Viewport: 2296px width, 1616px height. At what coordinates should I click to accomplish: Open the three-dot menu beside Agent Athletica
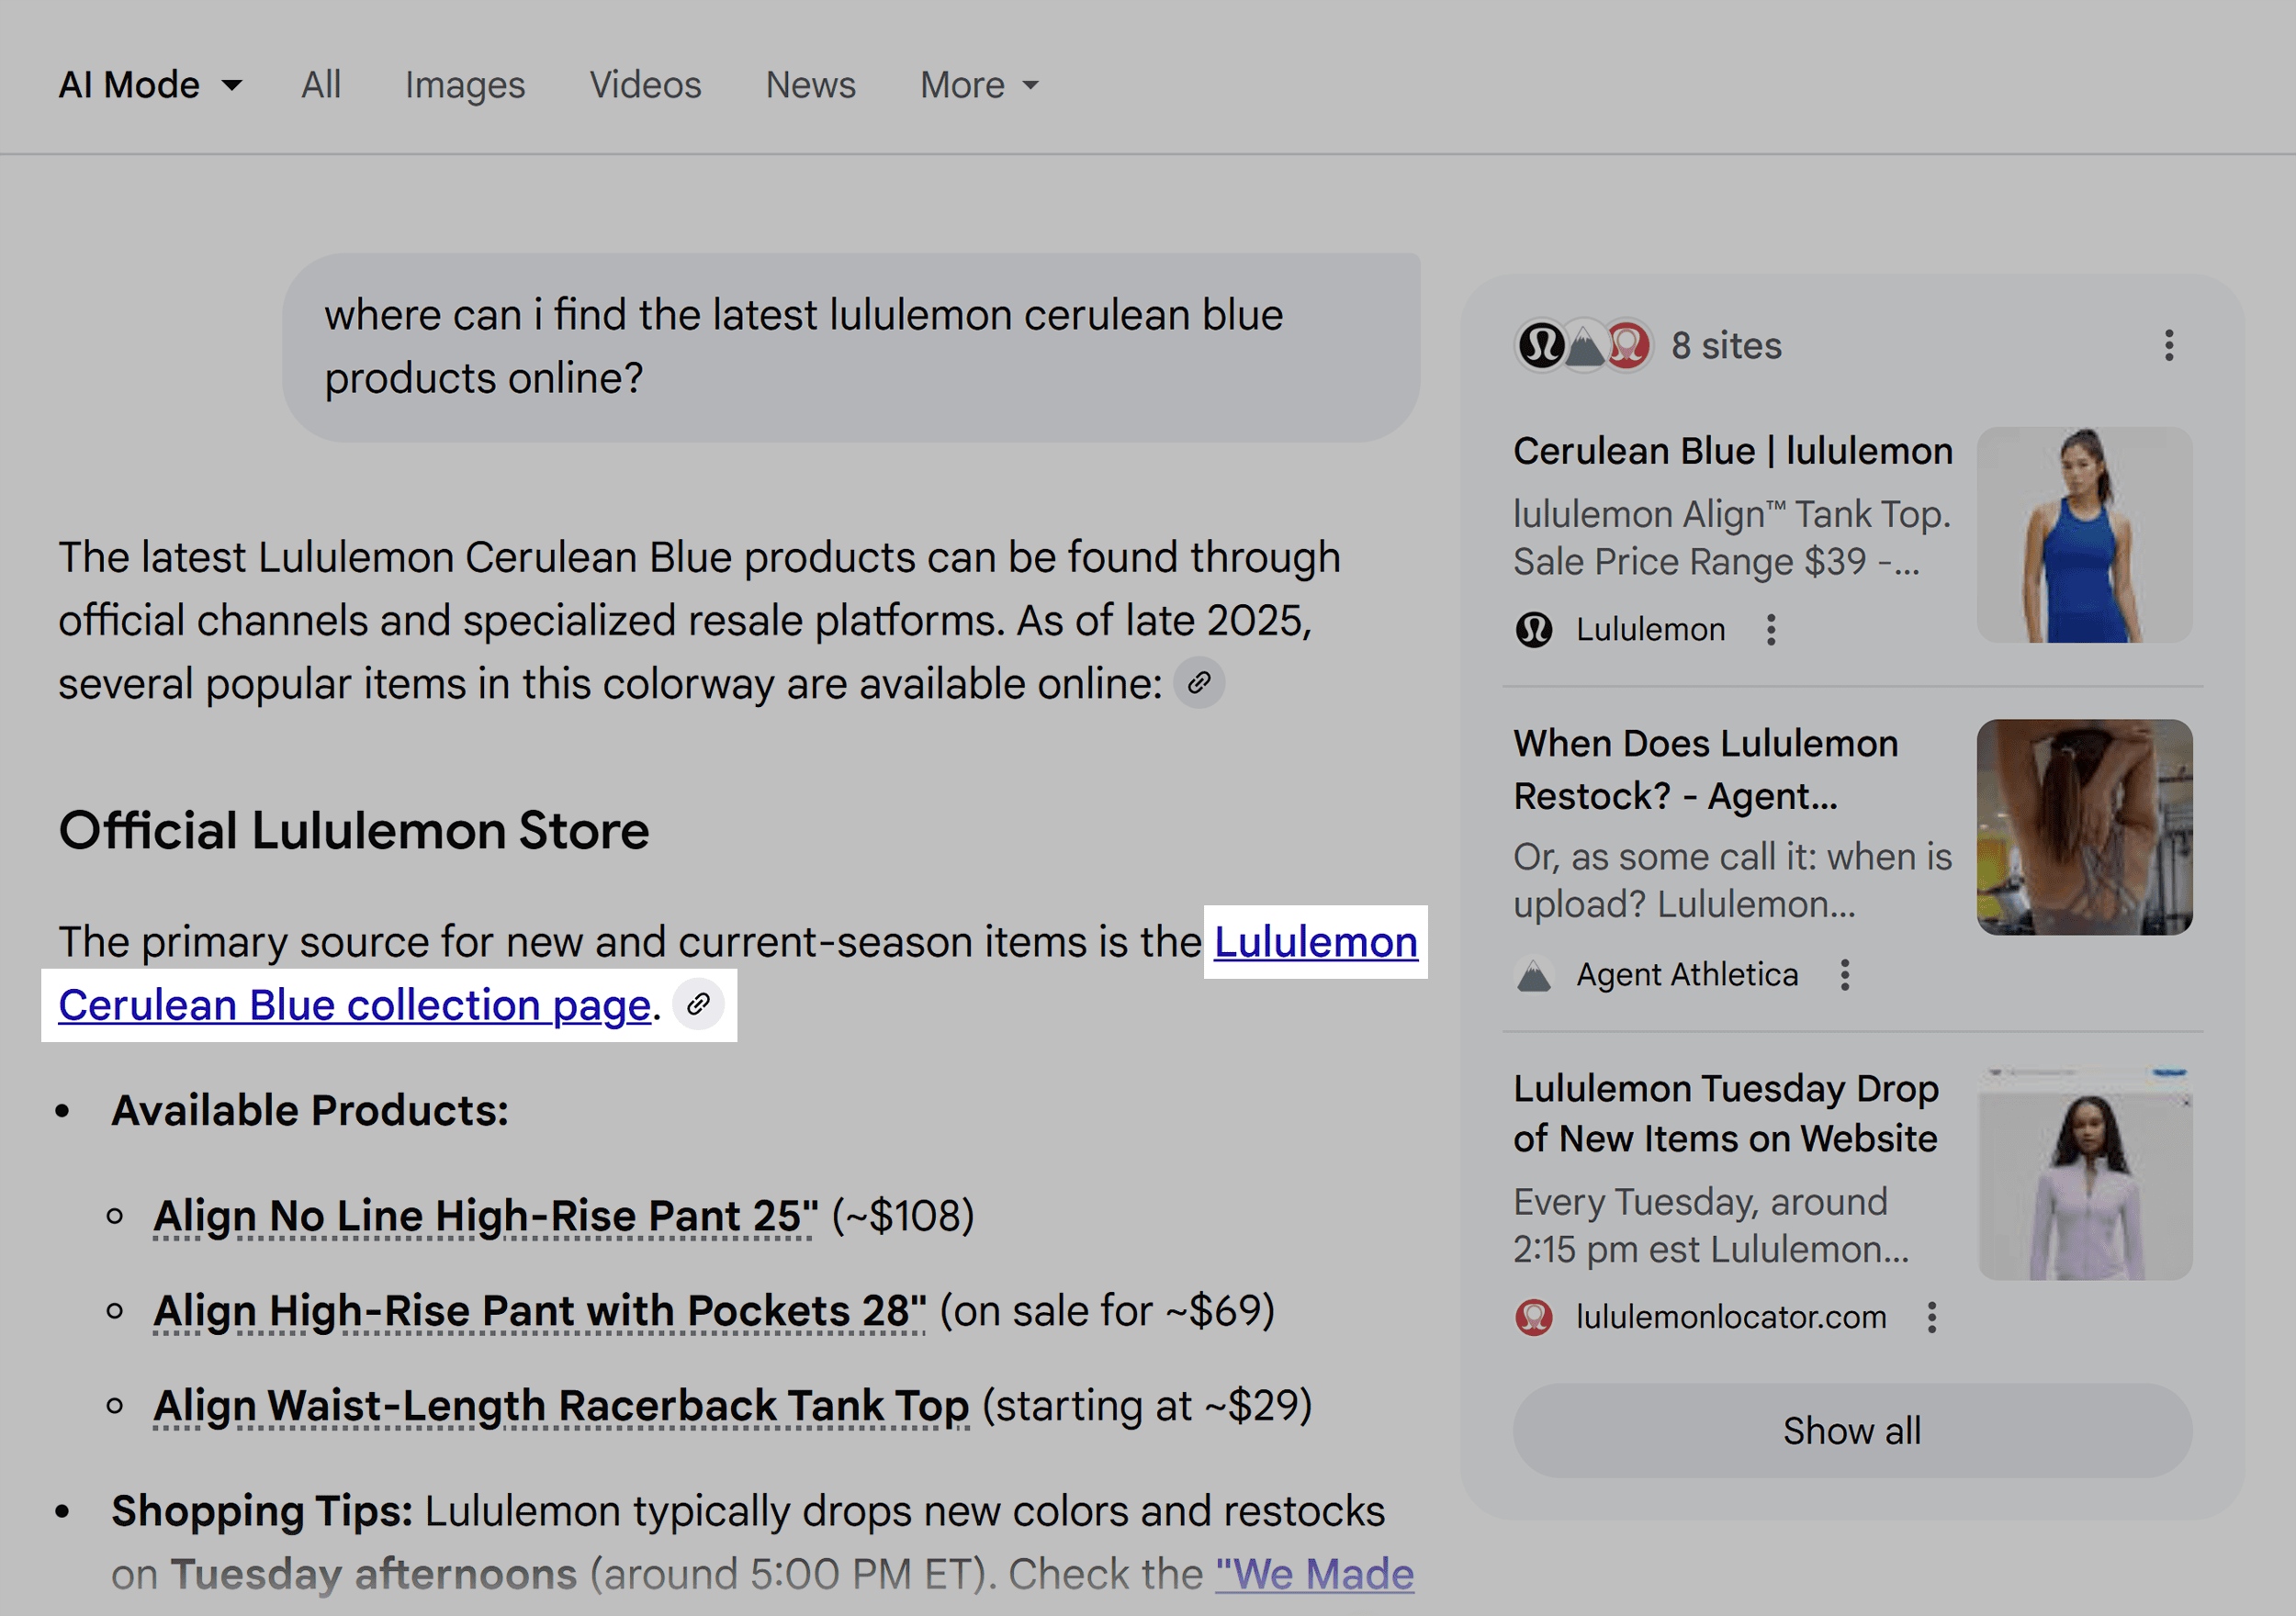click(1845, 974)
